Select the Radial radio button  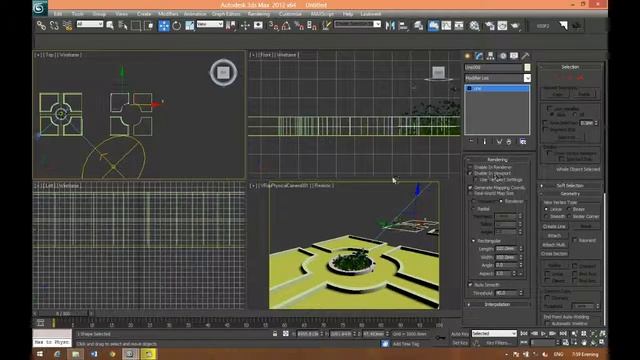click(473, 209)
